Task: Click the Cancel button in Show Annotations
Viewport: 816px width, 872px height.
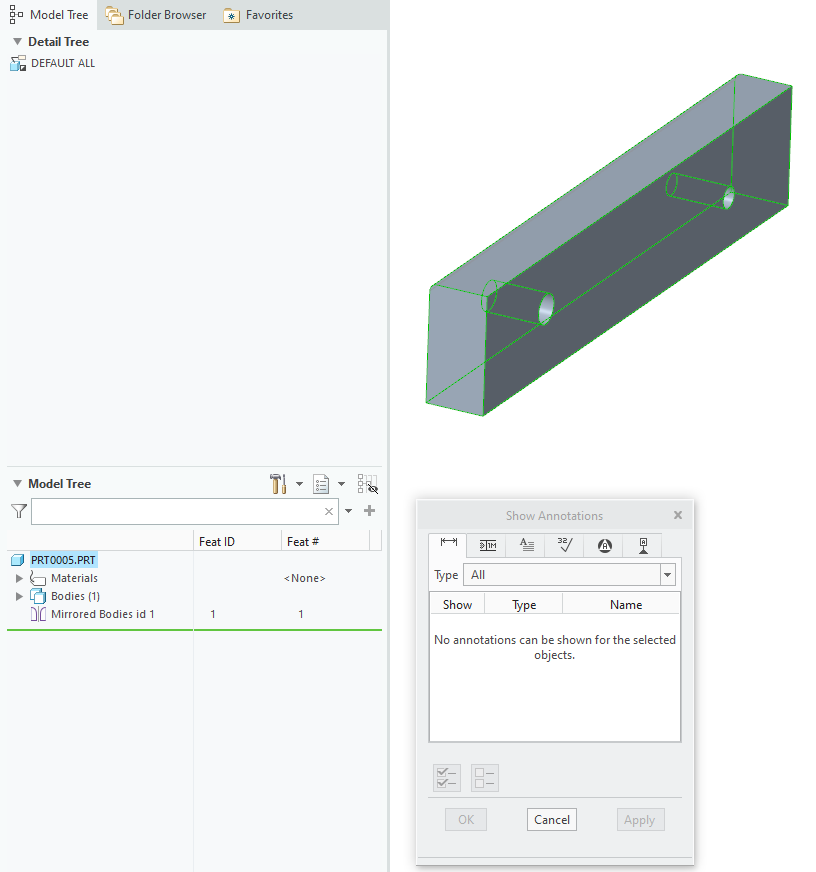Action: (x=551, y=819)
